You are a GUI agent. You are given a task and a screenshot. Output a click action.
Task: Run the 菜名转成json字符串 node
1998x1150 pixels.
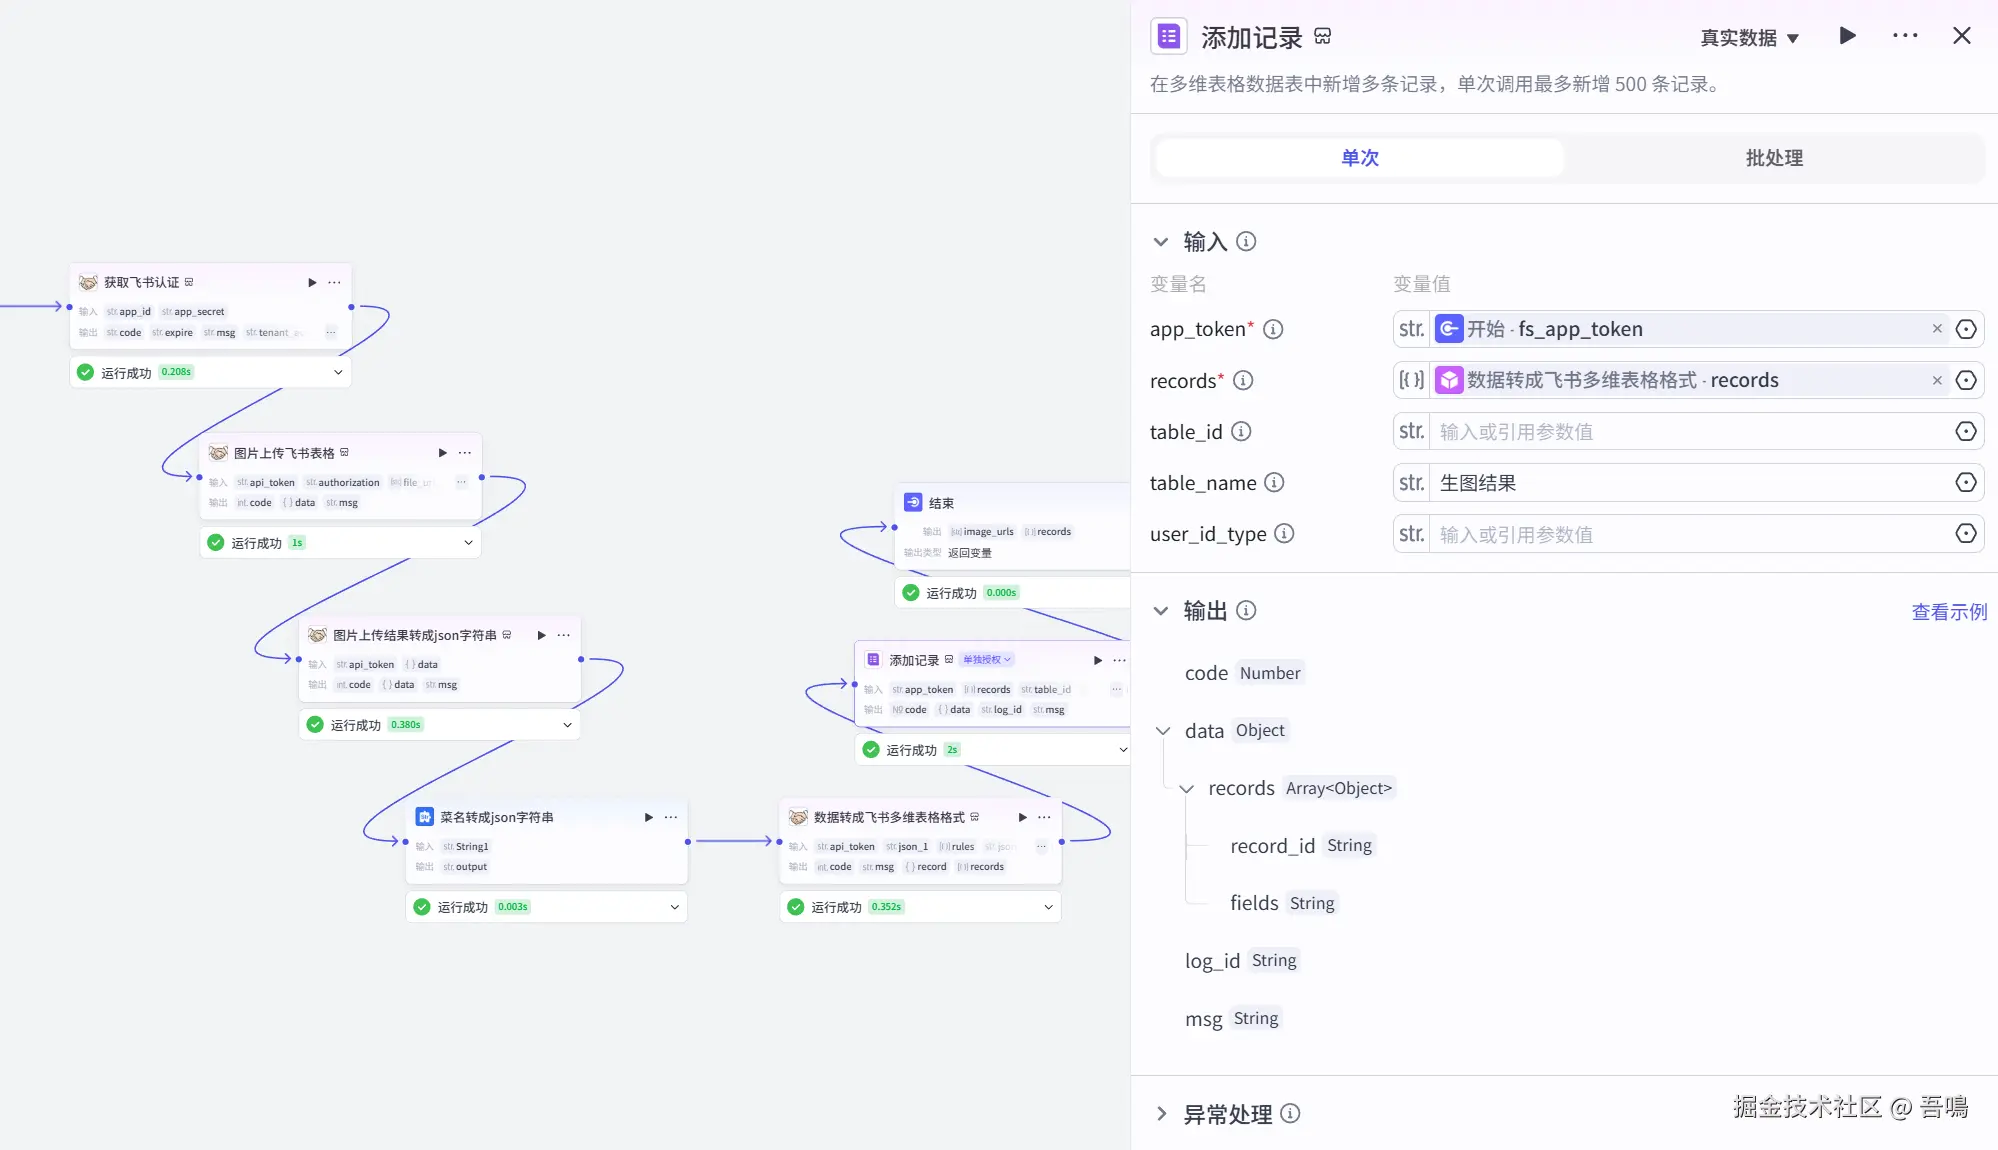pos(648,817)
